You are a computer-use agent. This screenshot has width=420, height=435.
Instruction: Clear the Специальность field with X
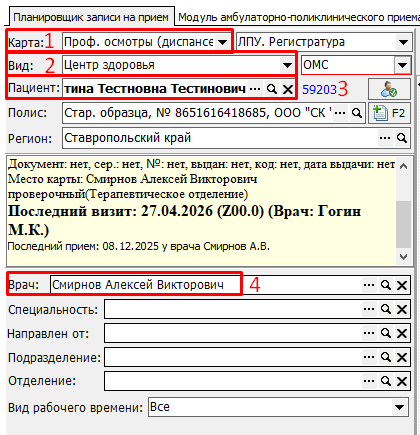(402, 309)
